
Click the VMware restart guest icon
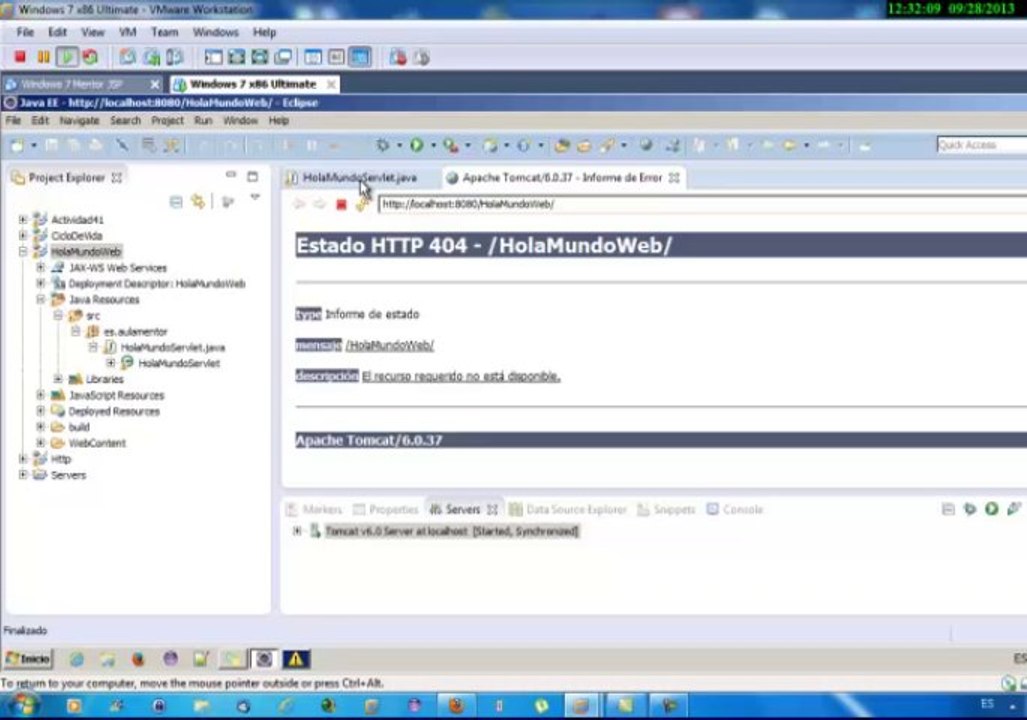tap(90, 57)
